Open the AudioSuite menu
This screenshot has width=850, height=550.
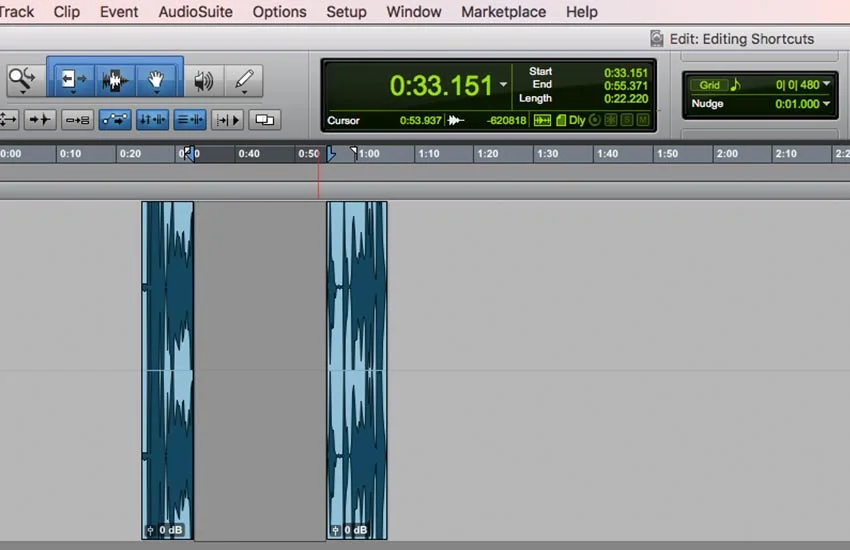tap(195, 11)
